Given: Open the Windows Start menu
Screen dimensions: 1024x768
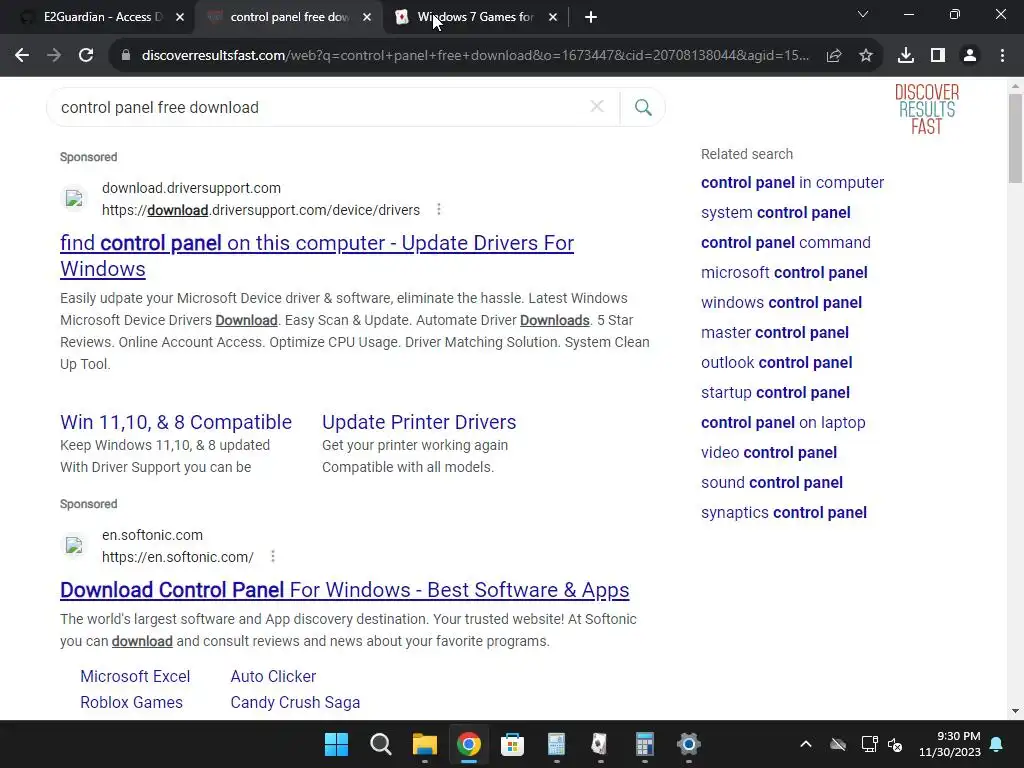Looking at the screenshot, I should [336, 744].
